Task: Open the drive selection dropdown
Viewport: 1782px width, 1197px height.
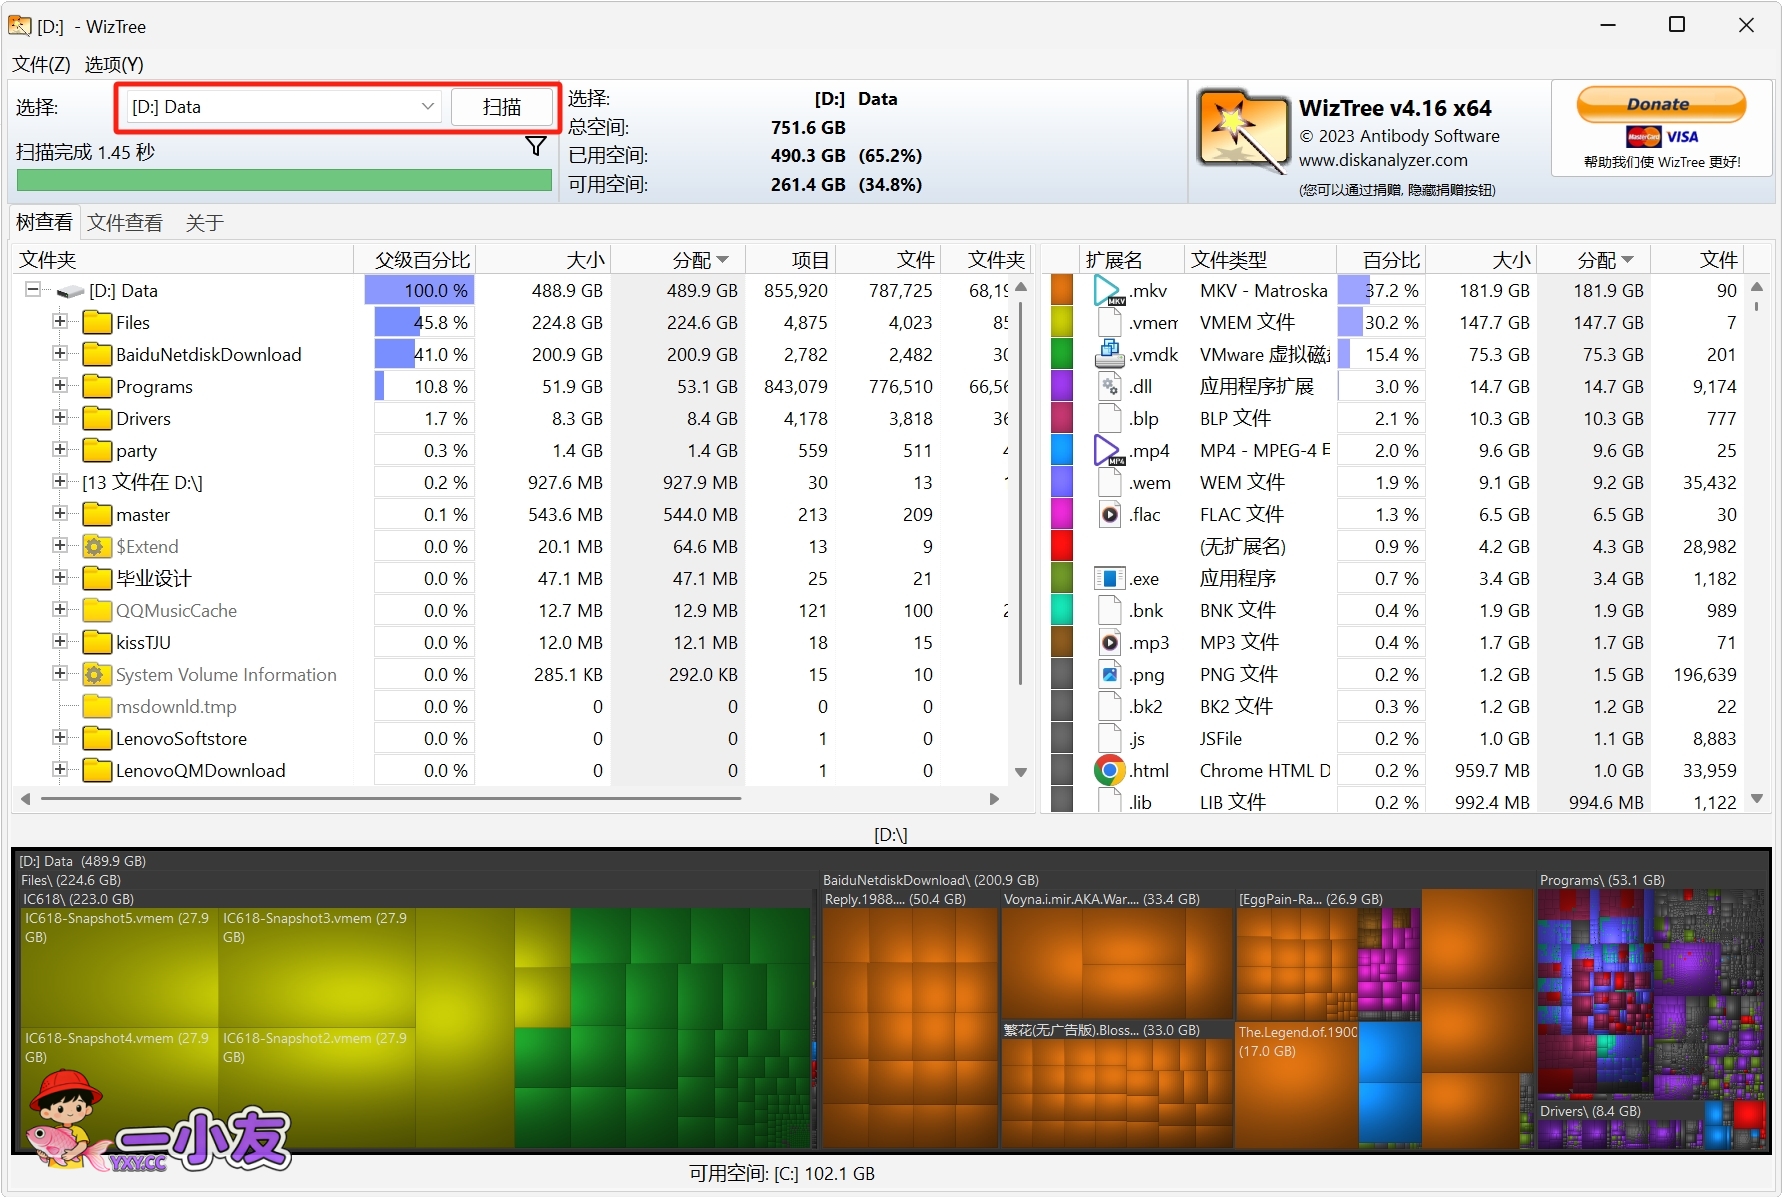Action: click(427, 107)
